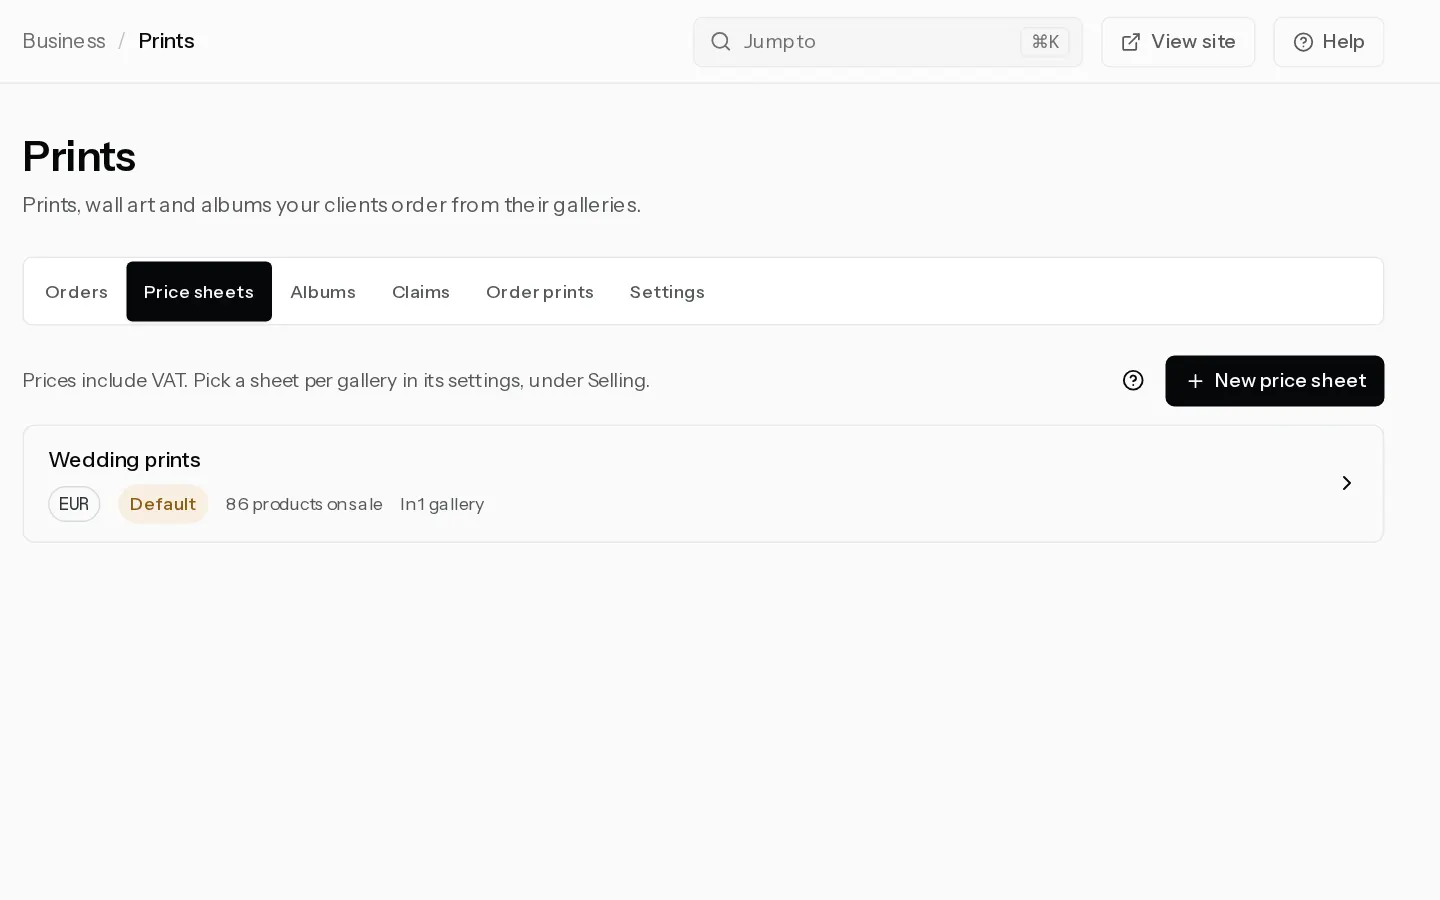Click the Default badge on Wedding prints
The height and width of the screenshot is (900, 1440).
point(163,504)
